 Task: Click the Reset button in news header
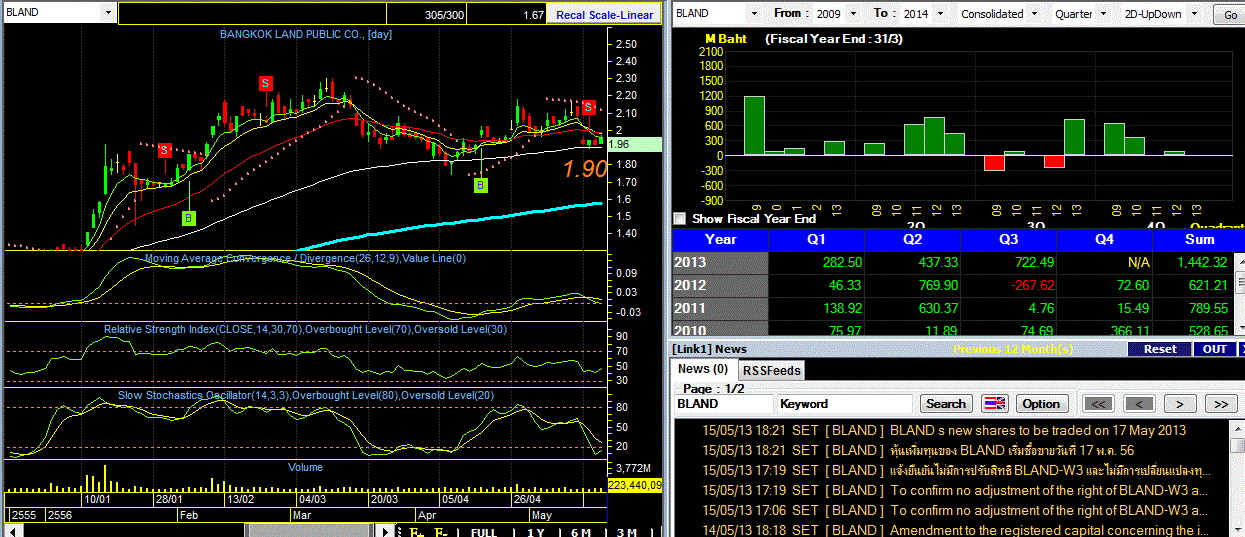[x=1160, y=349]
